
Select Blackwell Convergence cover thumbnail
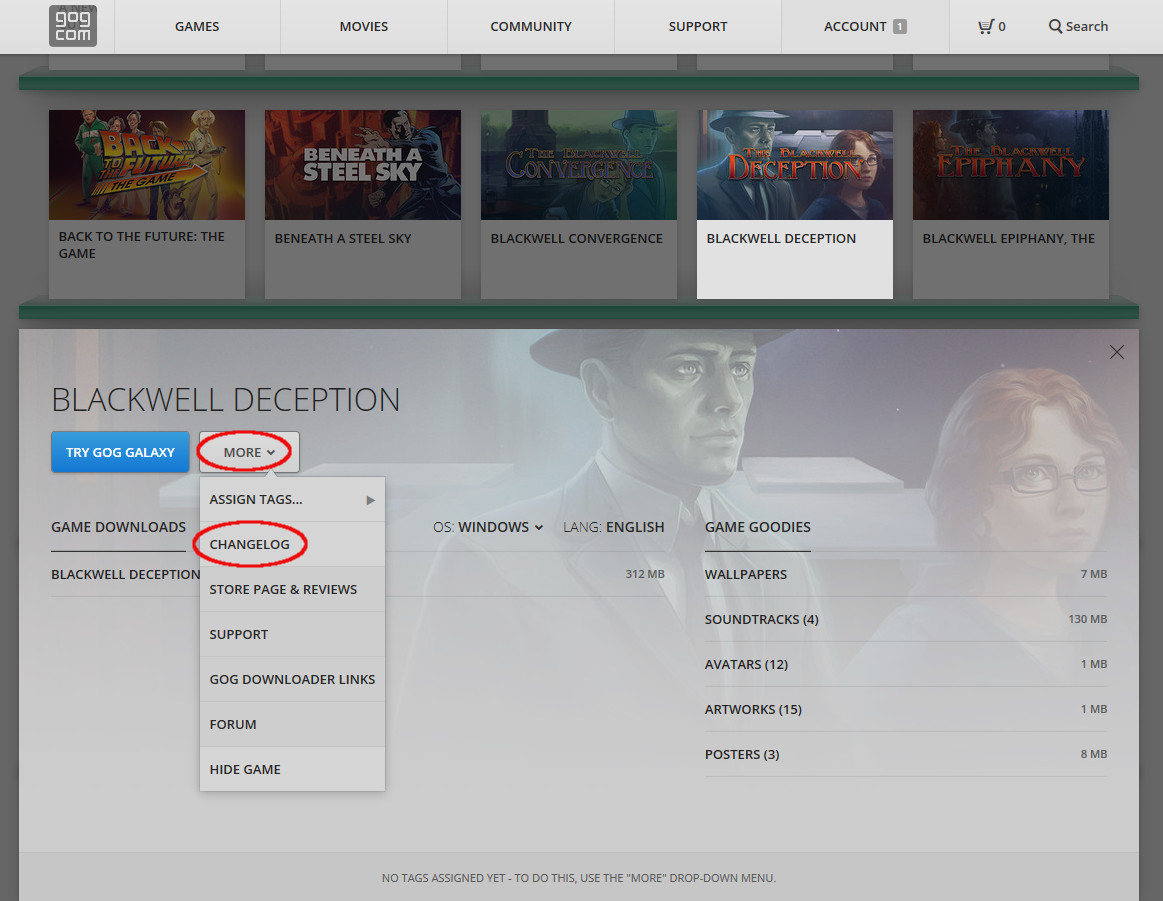click(579, 165)
